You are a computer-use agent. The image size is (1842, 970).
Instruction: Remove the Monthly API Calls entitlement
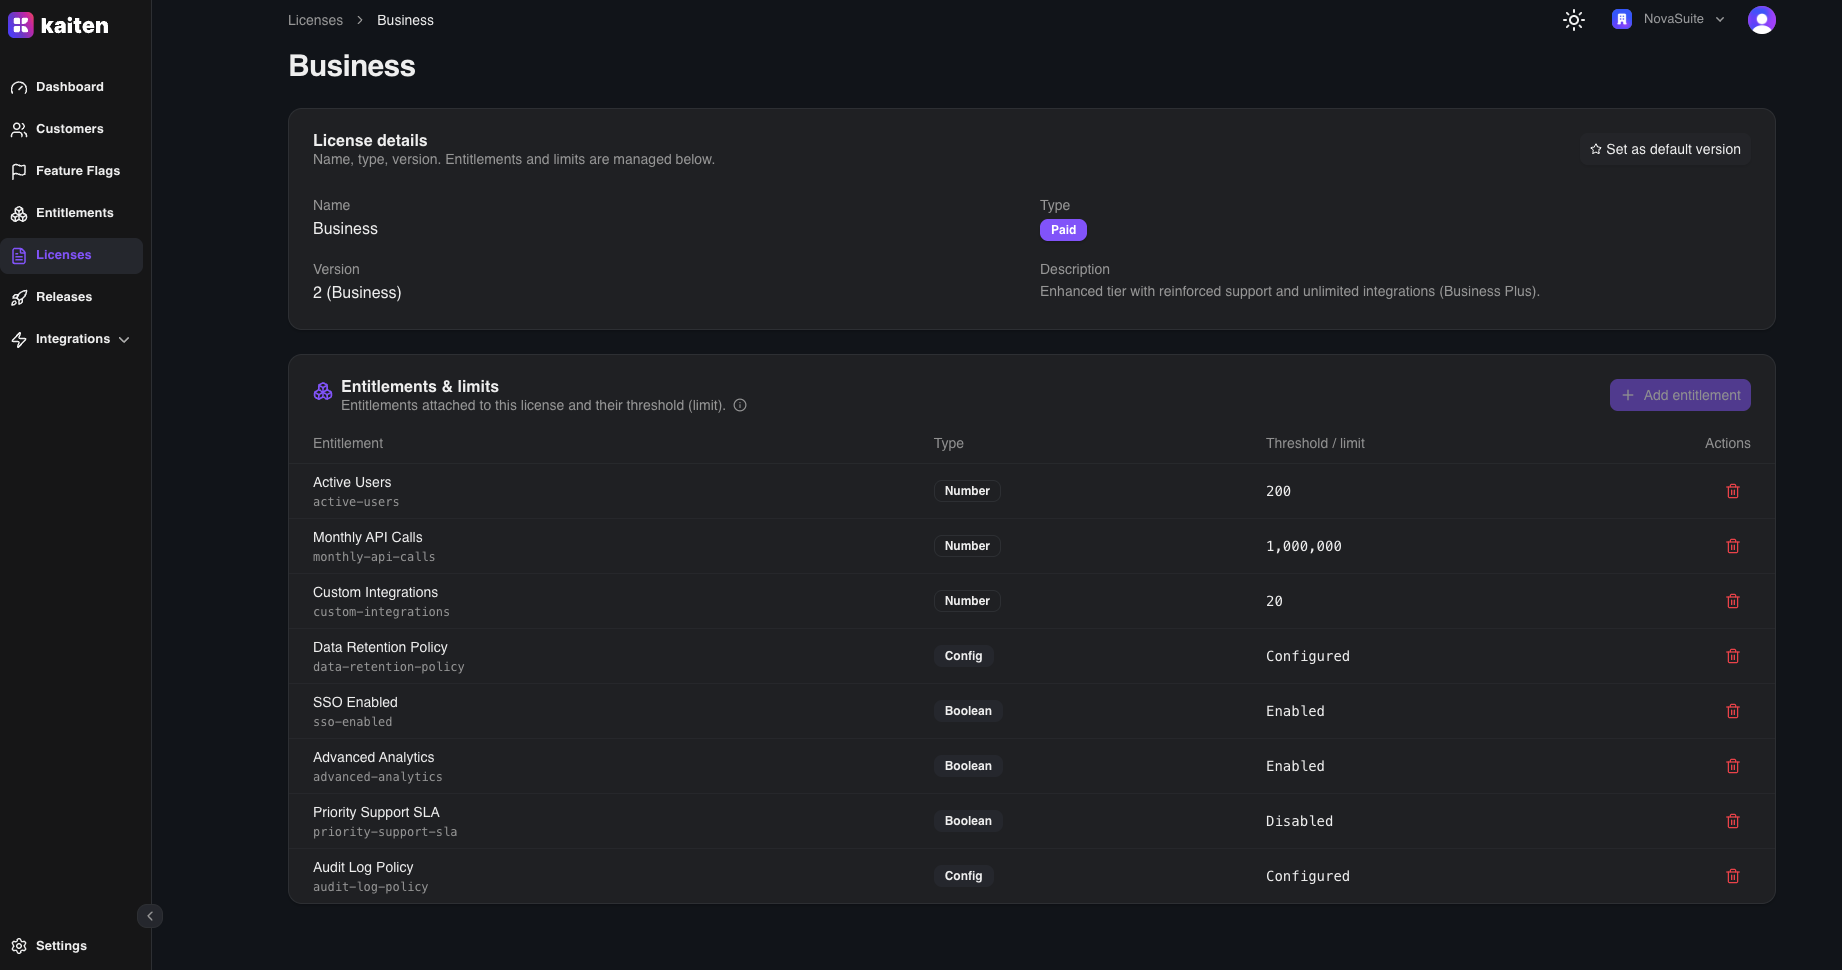coord(1732,546)
